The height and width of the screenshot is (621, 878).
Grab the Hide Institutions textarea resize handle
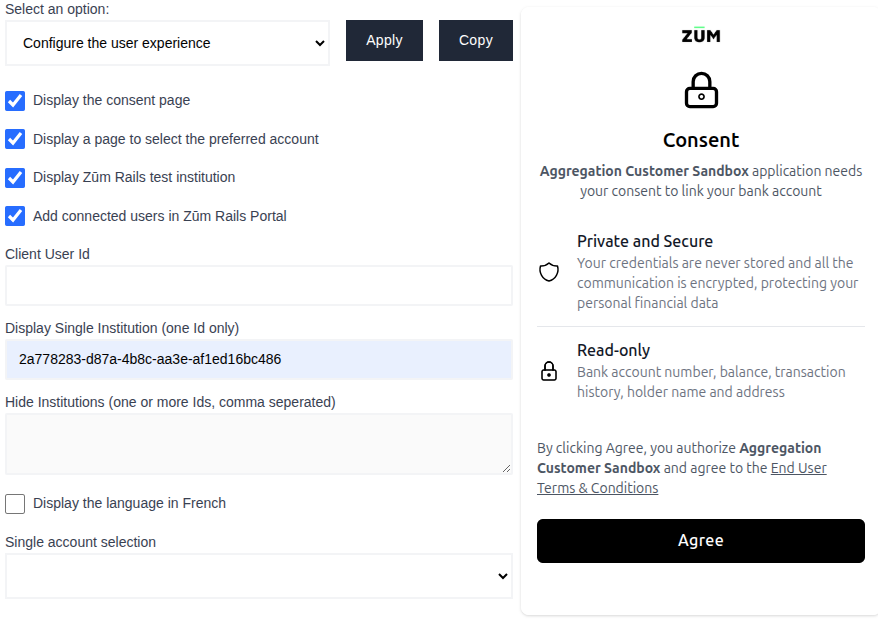coord(506,467)
